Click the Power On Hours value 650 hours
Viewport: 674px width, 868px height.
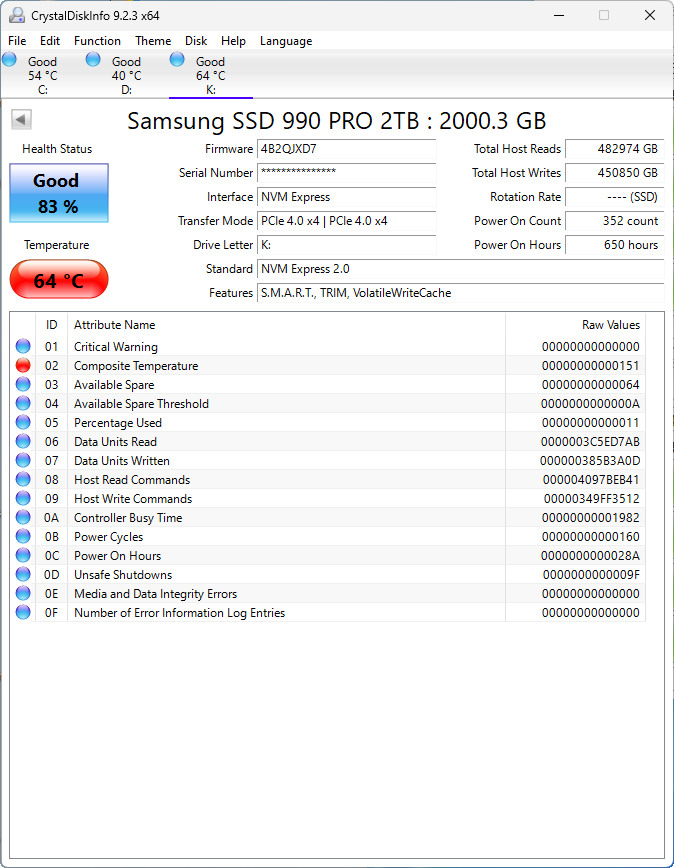coord(614,245)
